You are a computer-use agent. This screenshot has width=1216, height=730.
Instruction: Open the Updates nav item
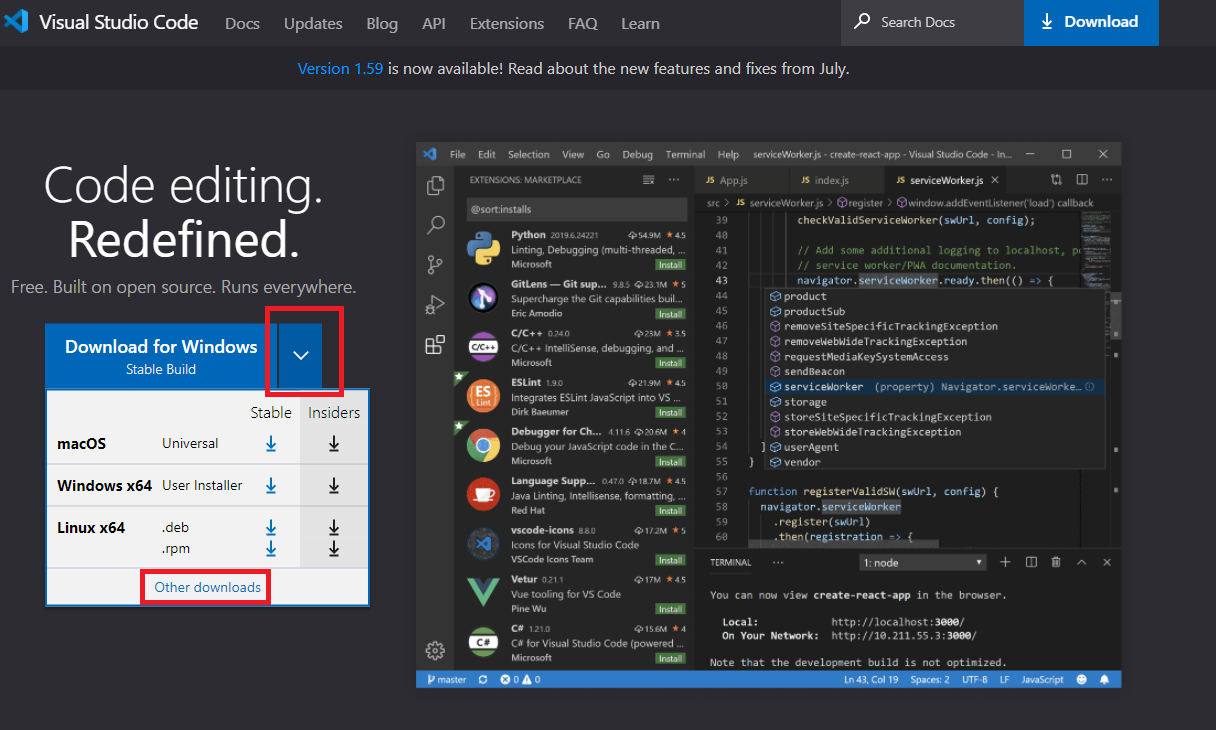pos(313,23)
